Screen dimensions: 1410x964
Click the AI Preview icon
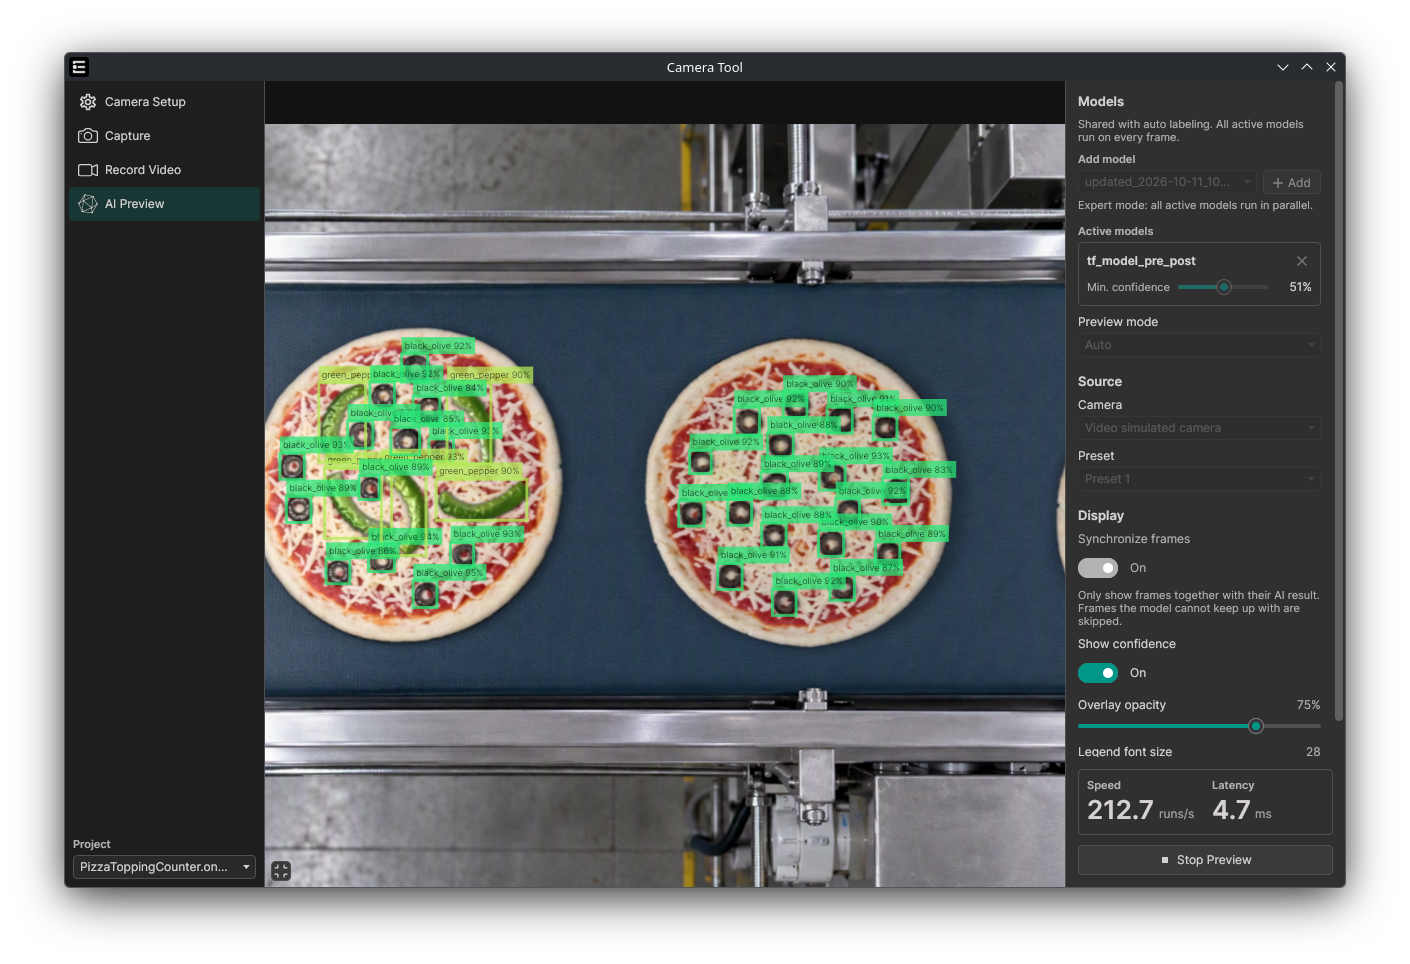(88, 204)
